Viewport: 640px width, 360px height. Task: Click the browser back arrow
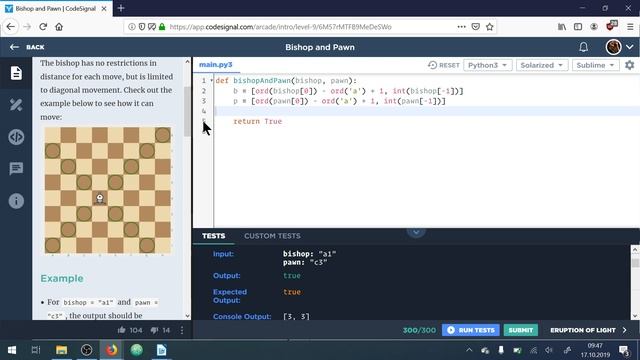(11, 27)
